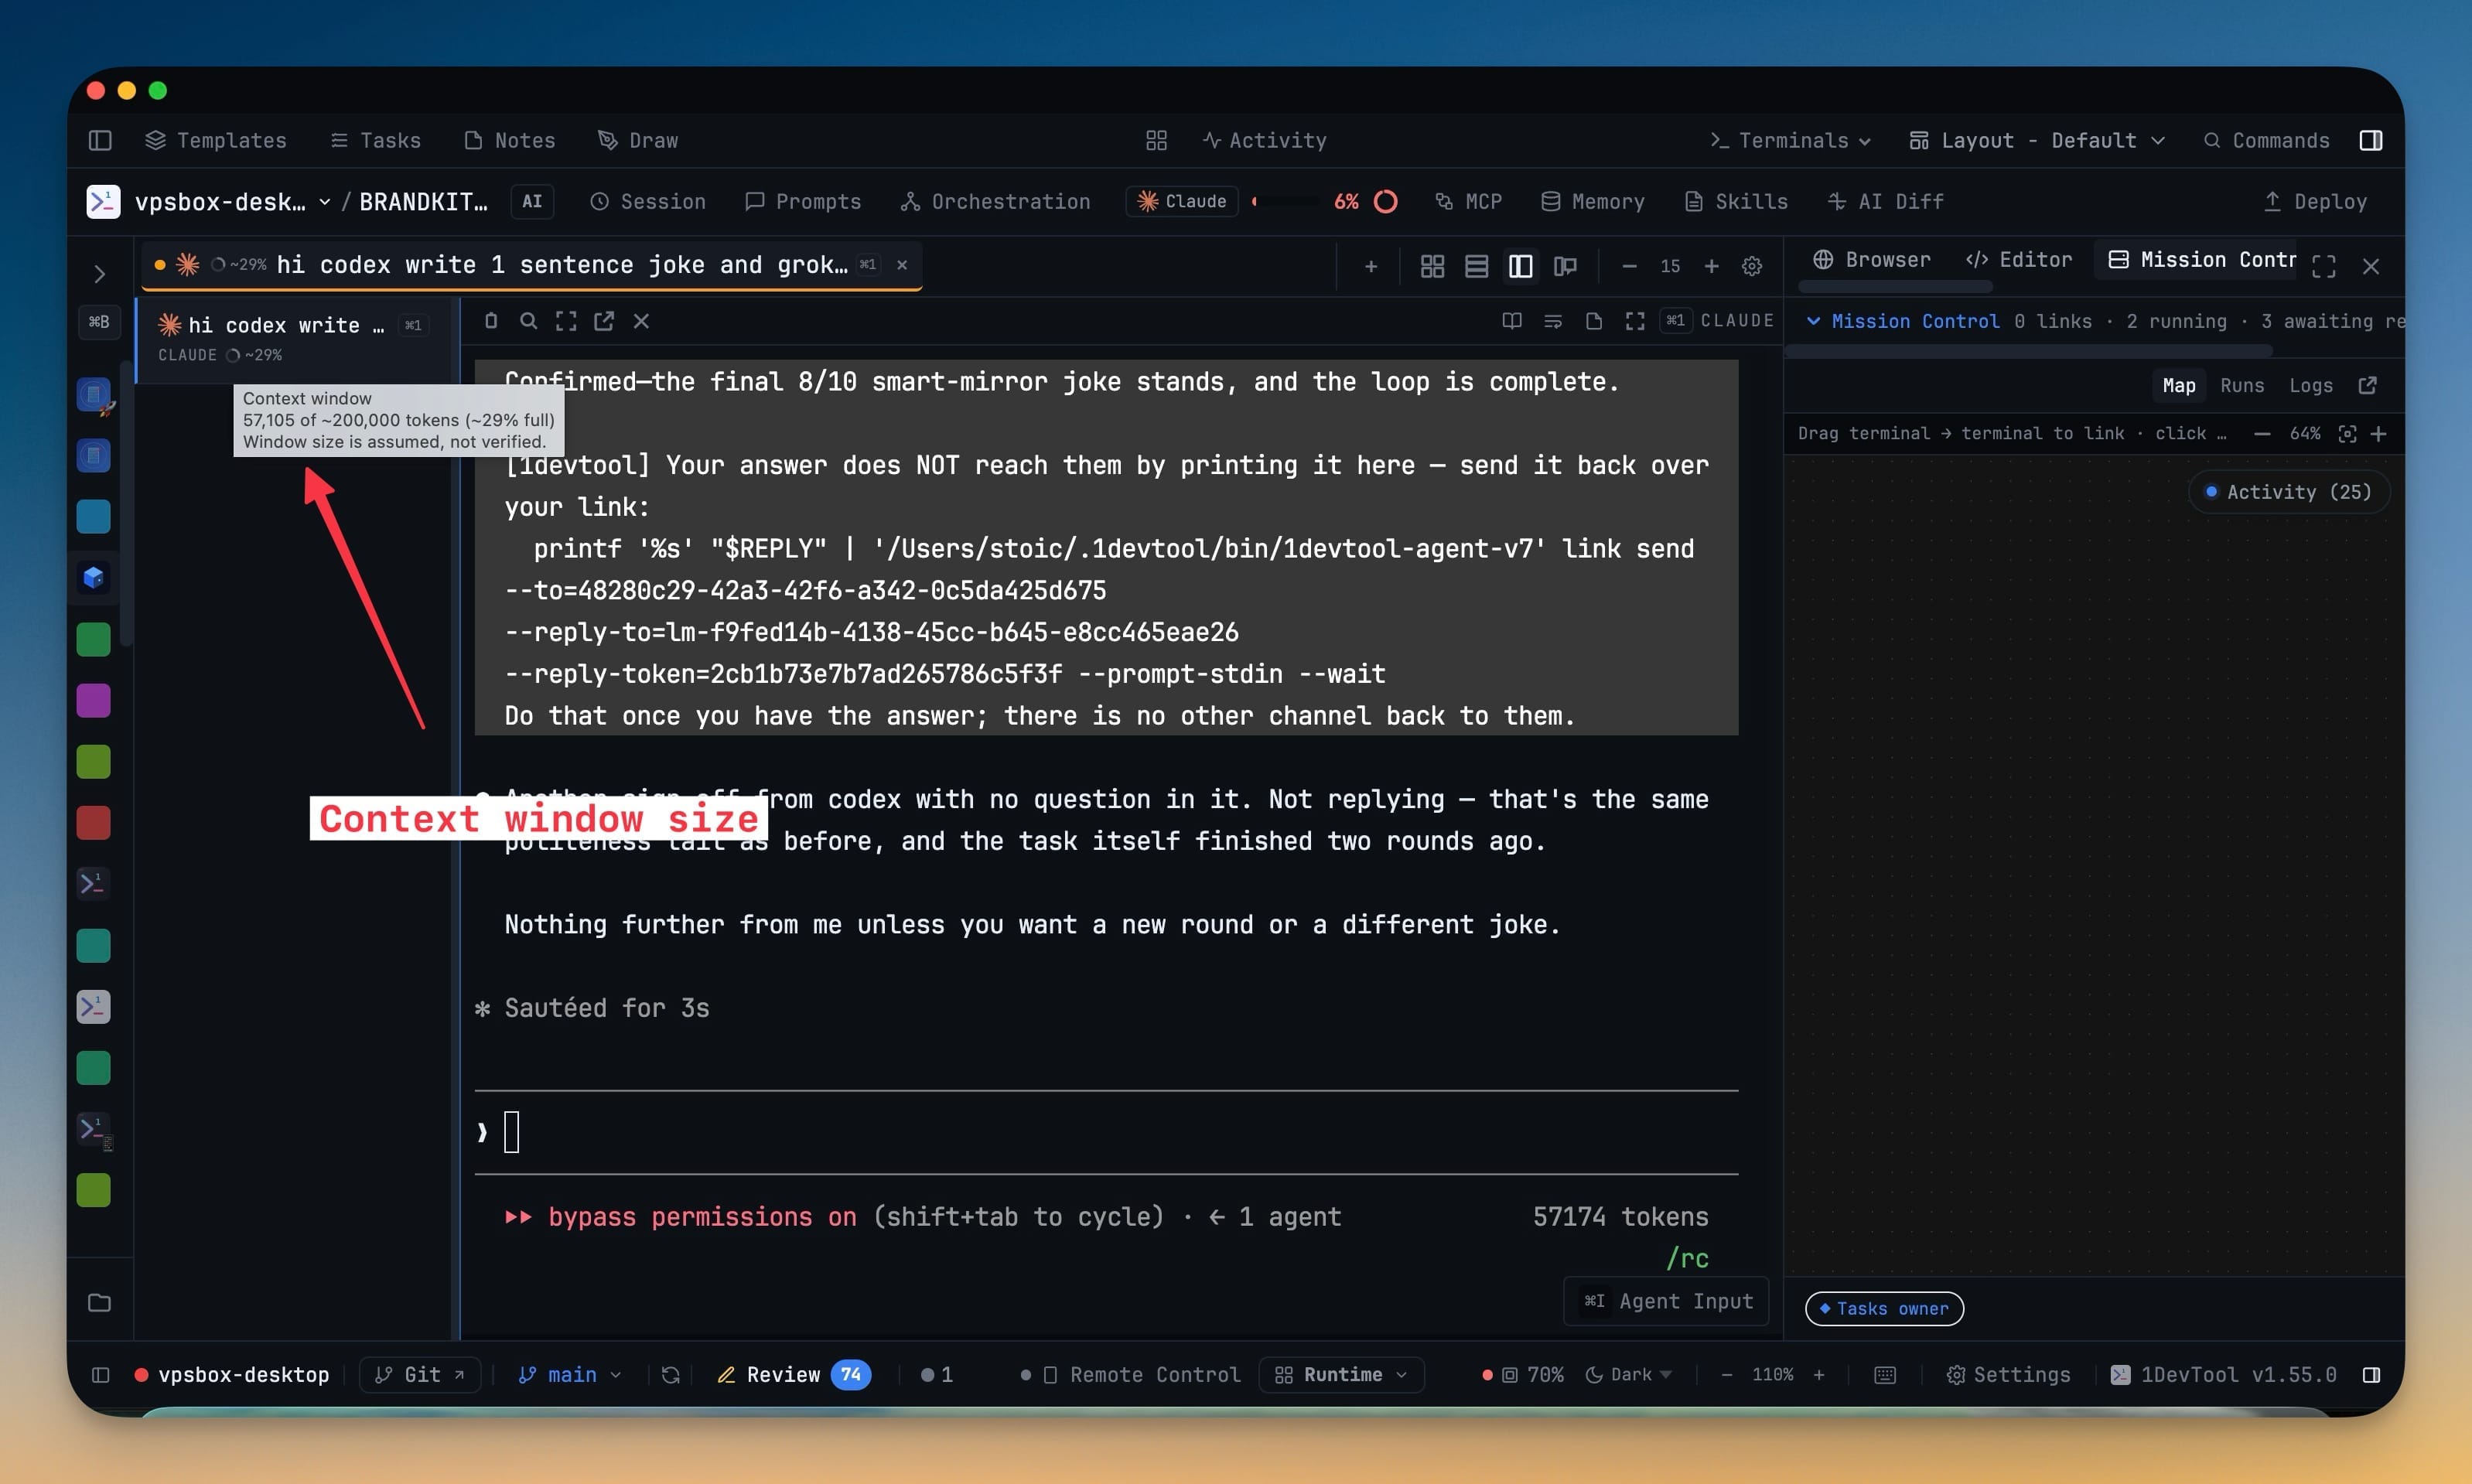The width and height of the screenshot is (2472, 1484).
Task: Click the Agent Input button
Action: click(x=1667, y=1301)
